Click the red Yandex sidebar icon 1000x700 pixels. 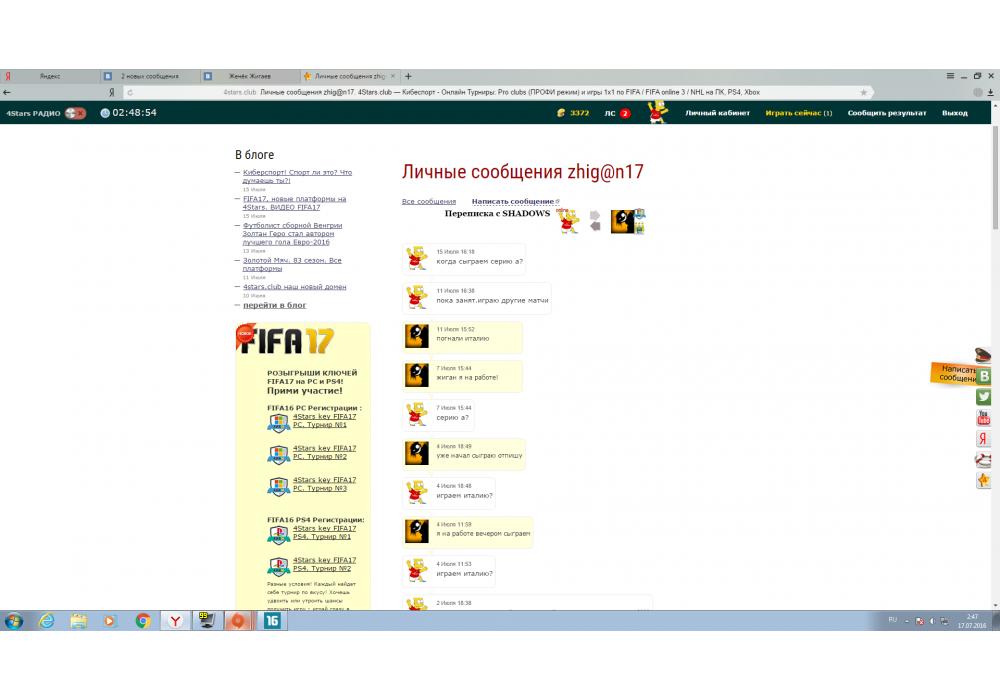pyautogui.click(x=984, y=439)
